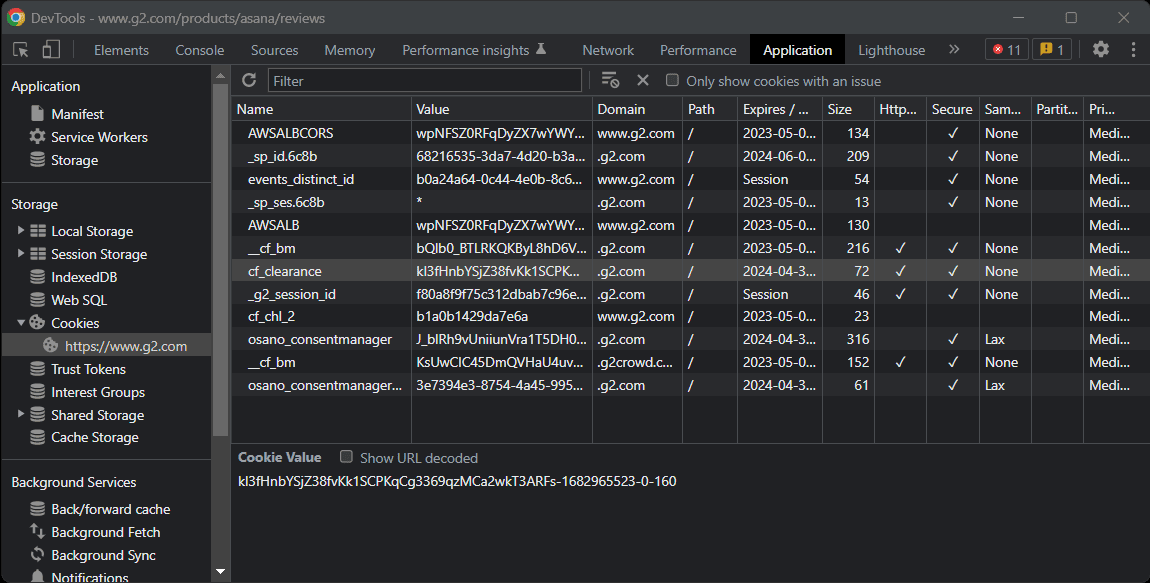Open the Performance tab
The height and width of the screenshot is (583, 1150).
point(698,50)
